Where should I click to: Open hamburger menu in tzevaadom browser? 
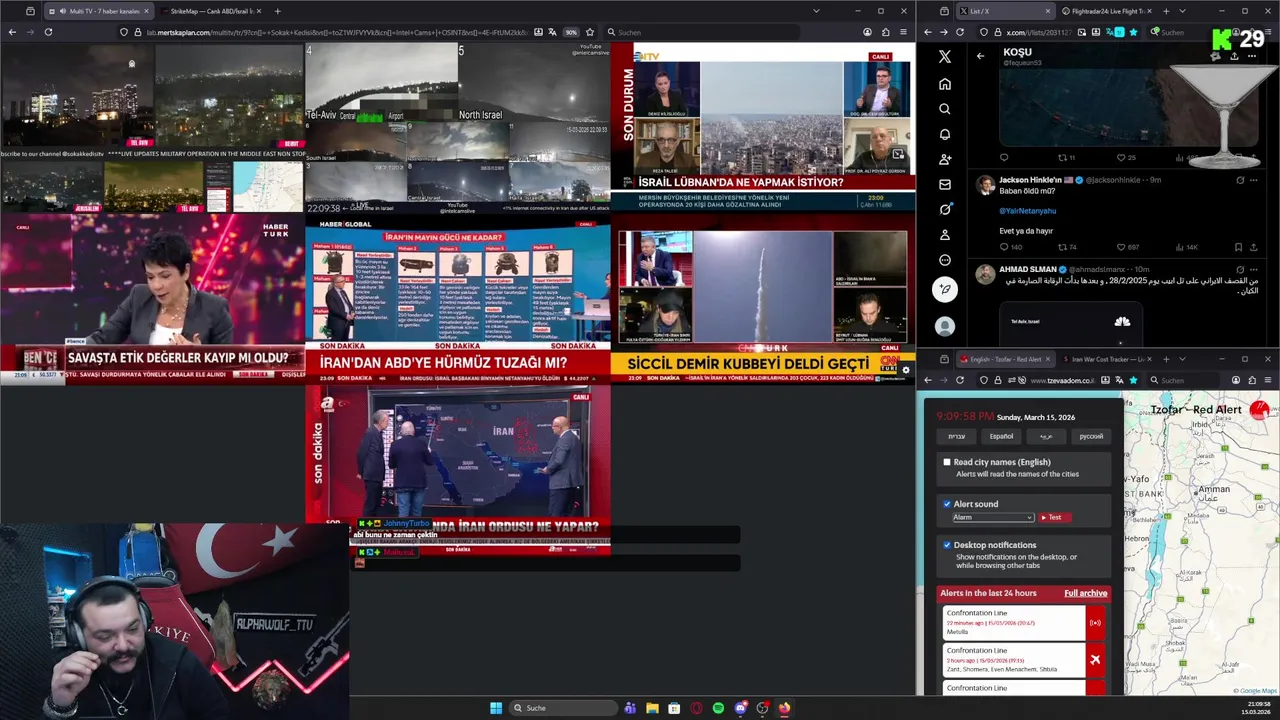click(1268, 380)
